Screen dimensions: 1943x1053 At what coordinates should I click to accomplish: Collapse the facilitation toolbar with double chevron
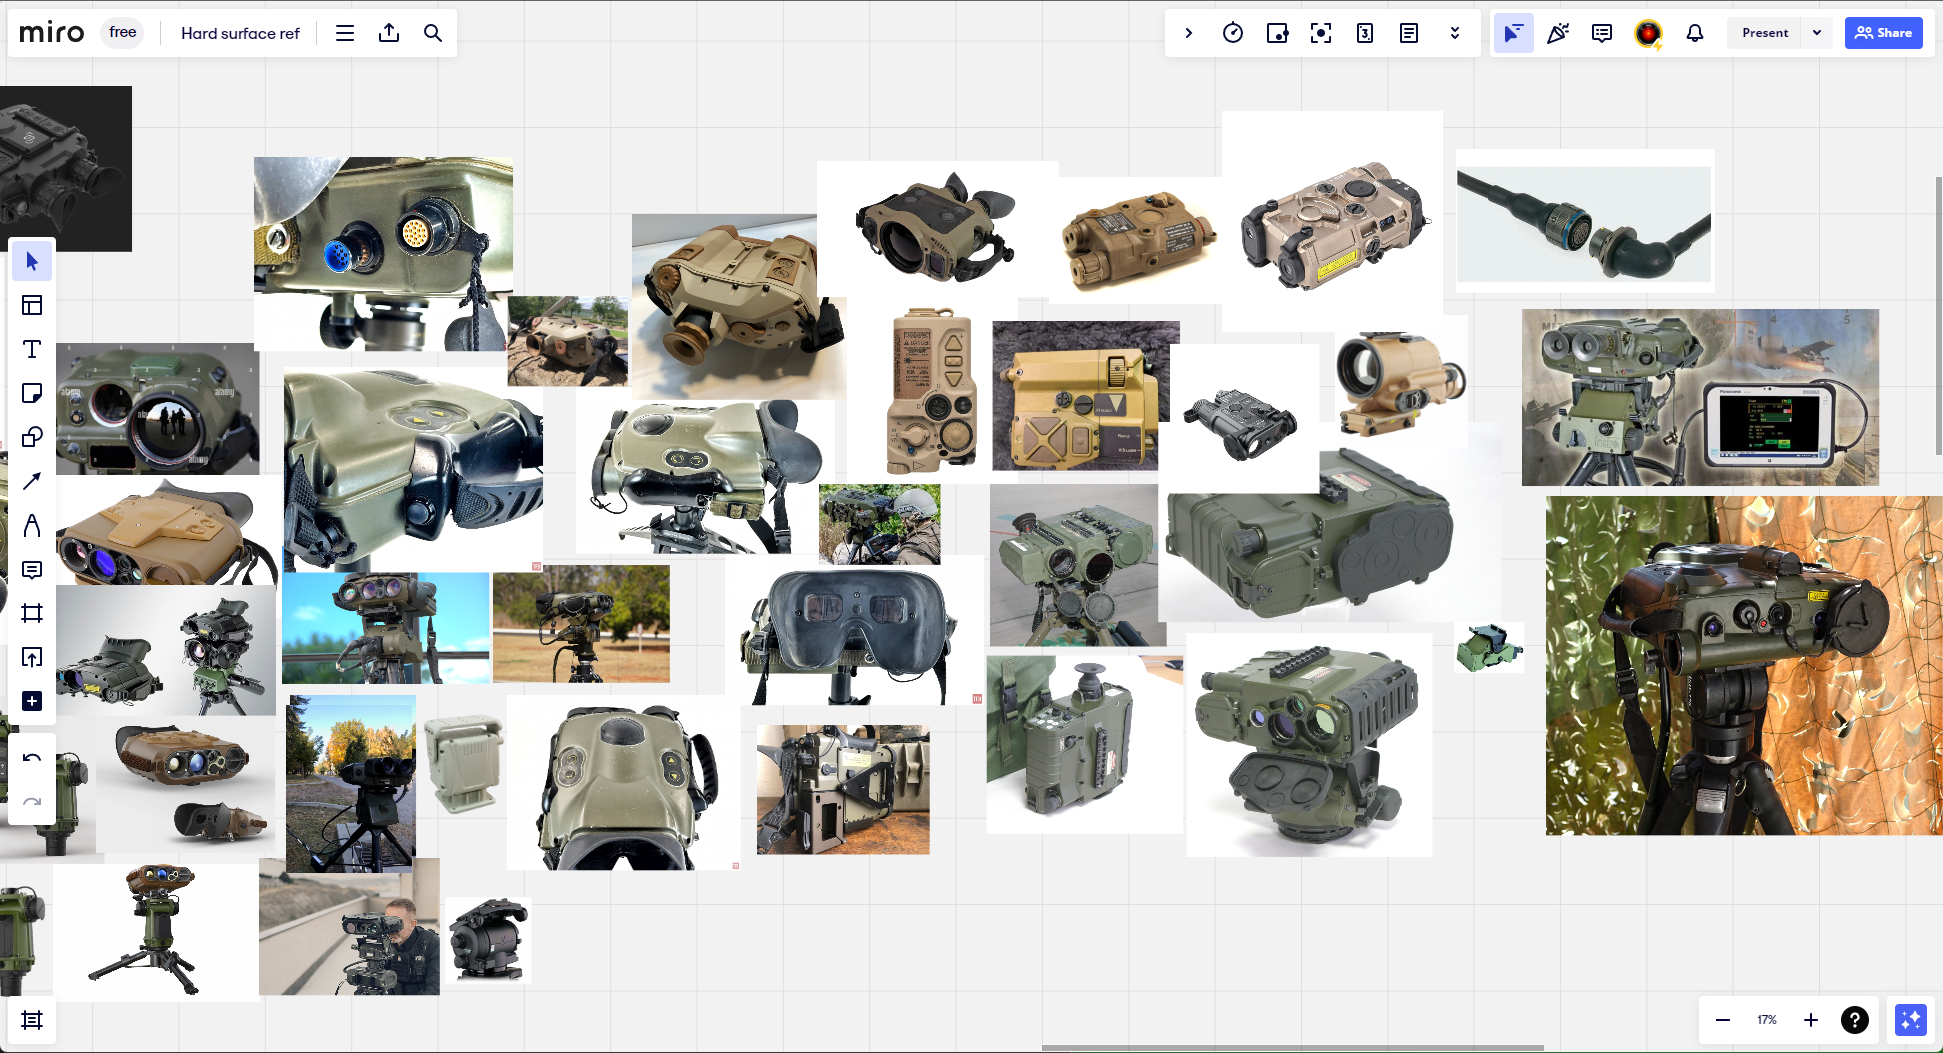click(x=1454, y=33)
